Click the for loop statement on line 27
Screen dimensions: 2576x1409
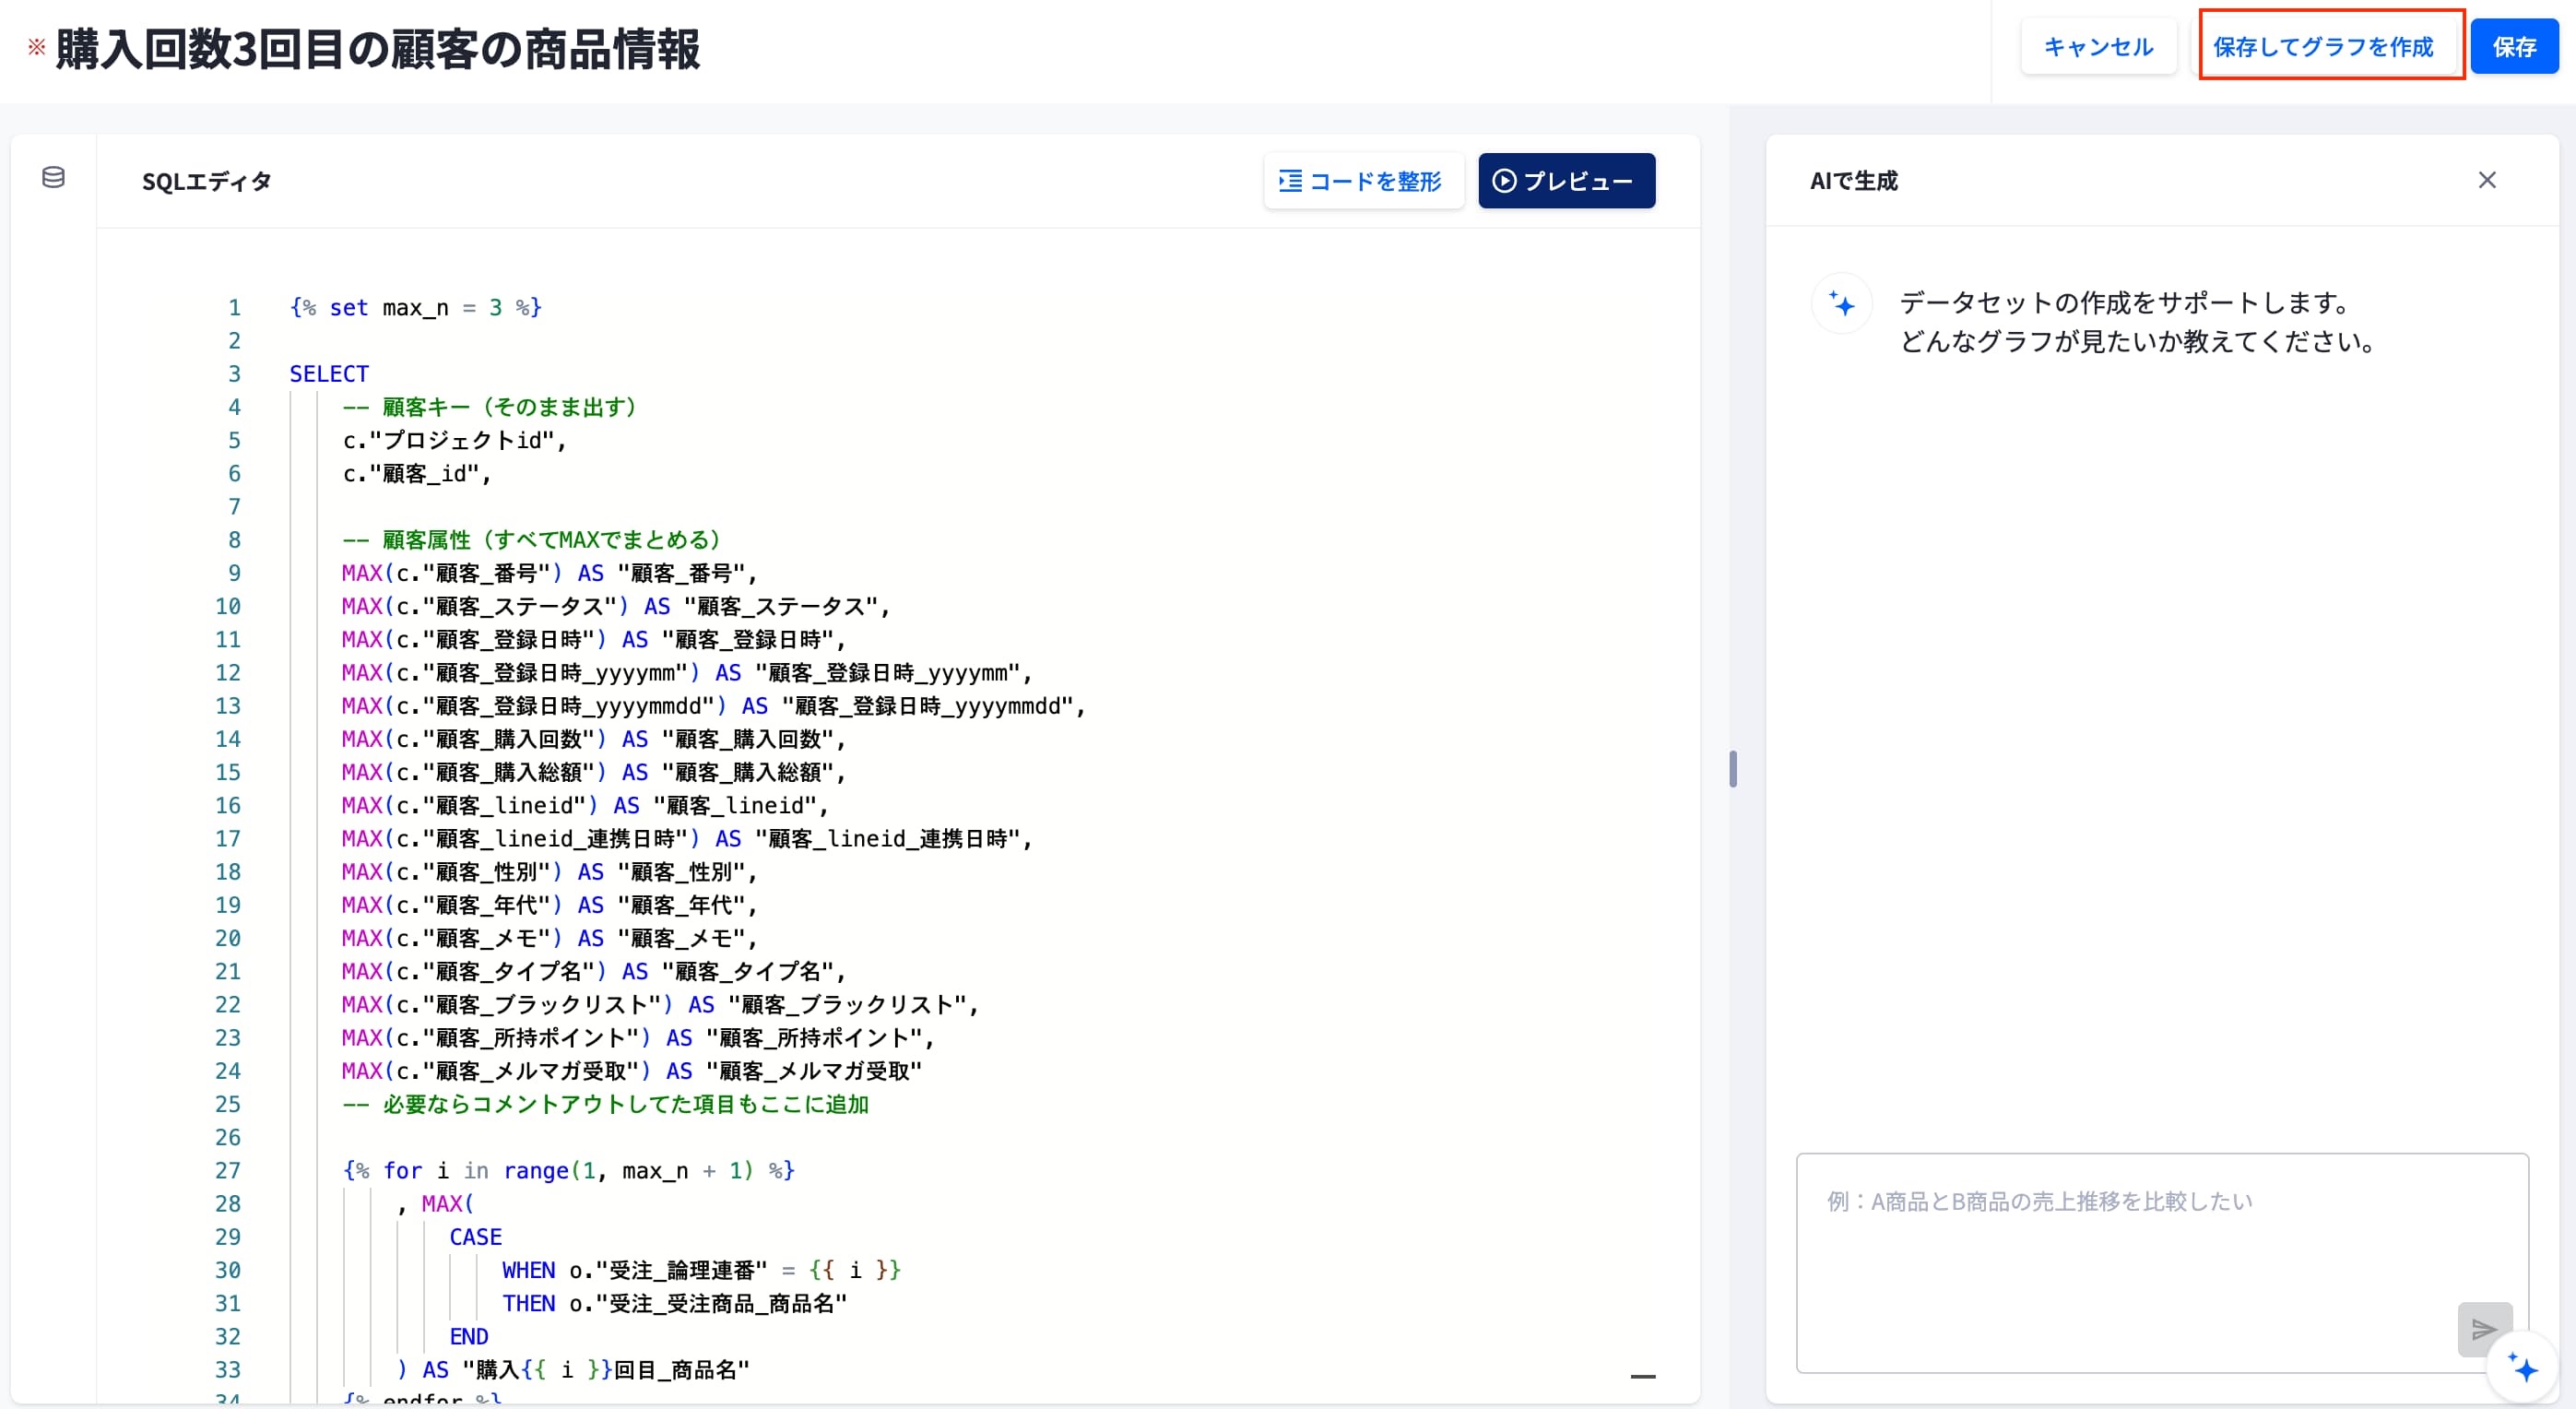click(569, 1170)
